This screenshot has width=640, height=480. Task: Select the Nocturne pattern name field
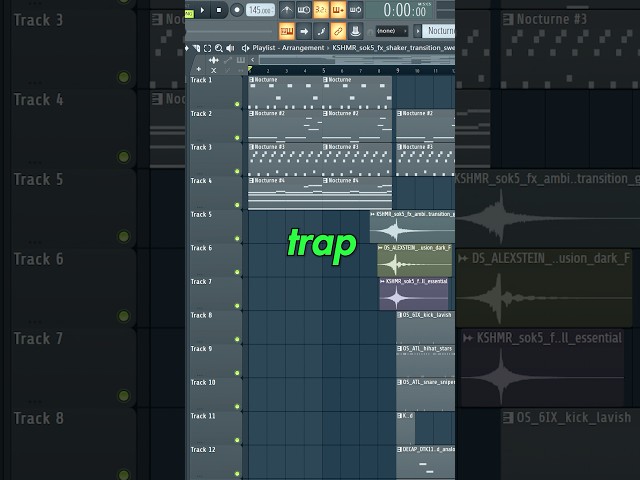click(x=440, y=31)
